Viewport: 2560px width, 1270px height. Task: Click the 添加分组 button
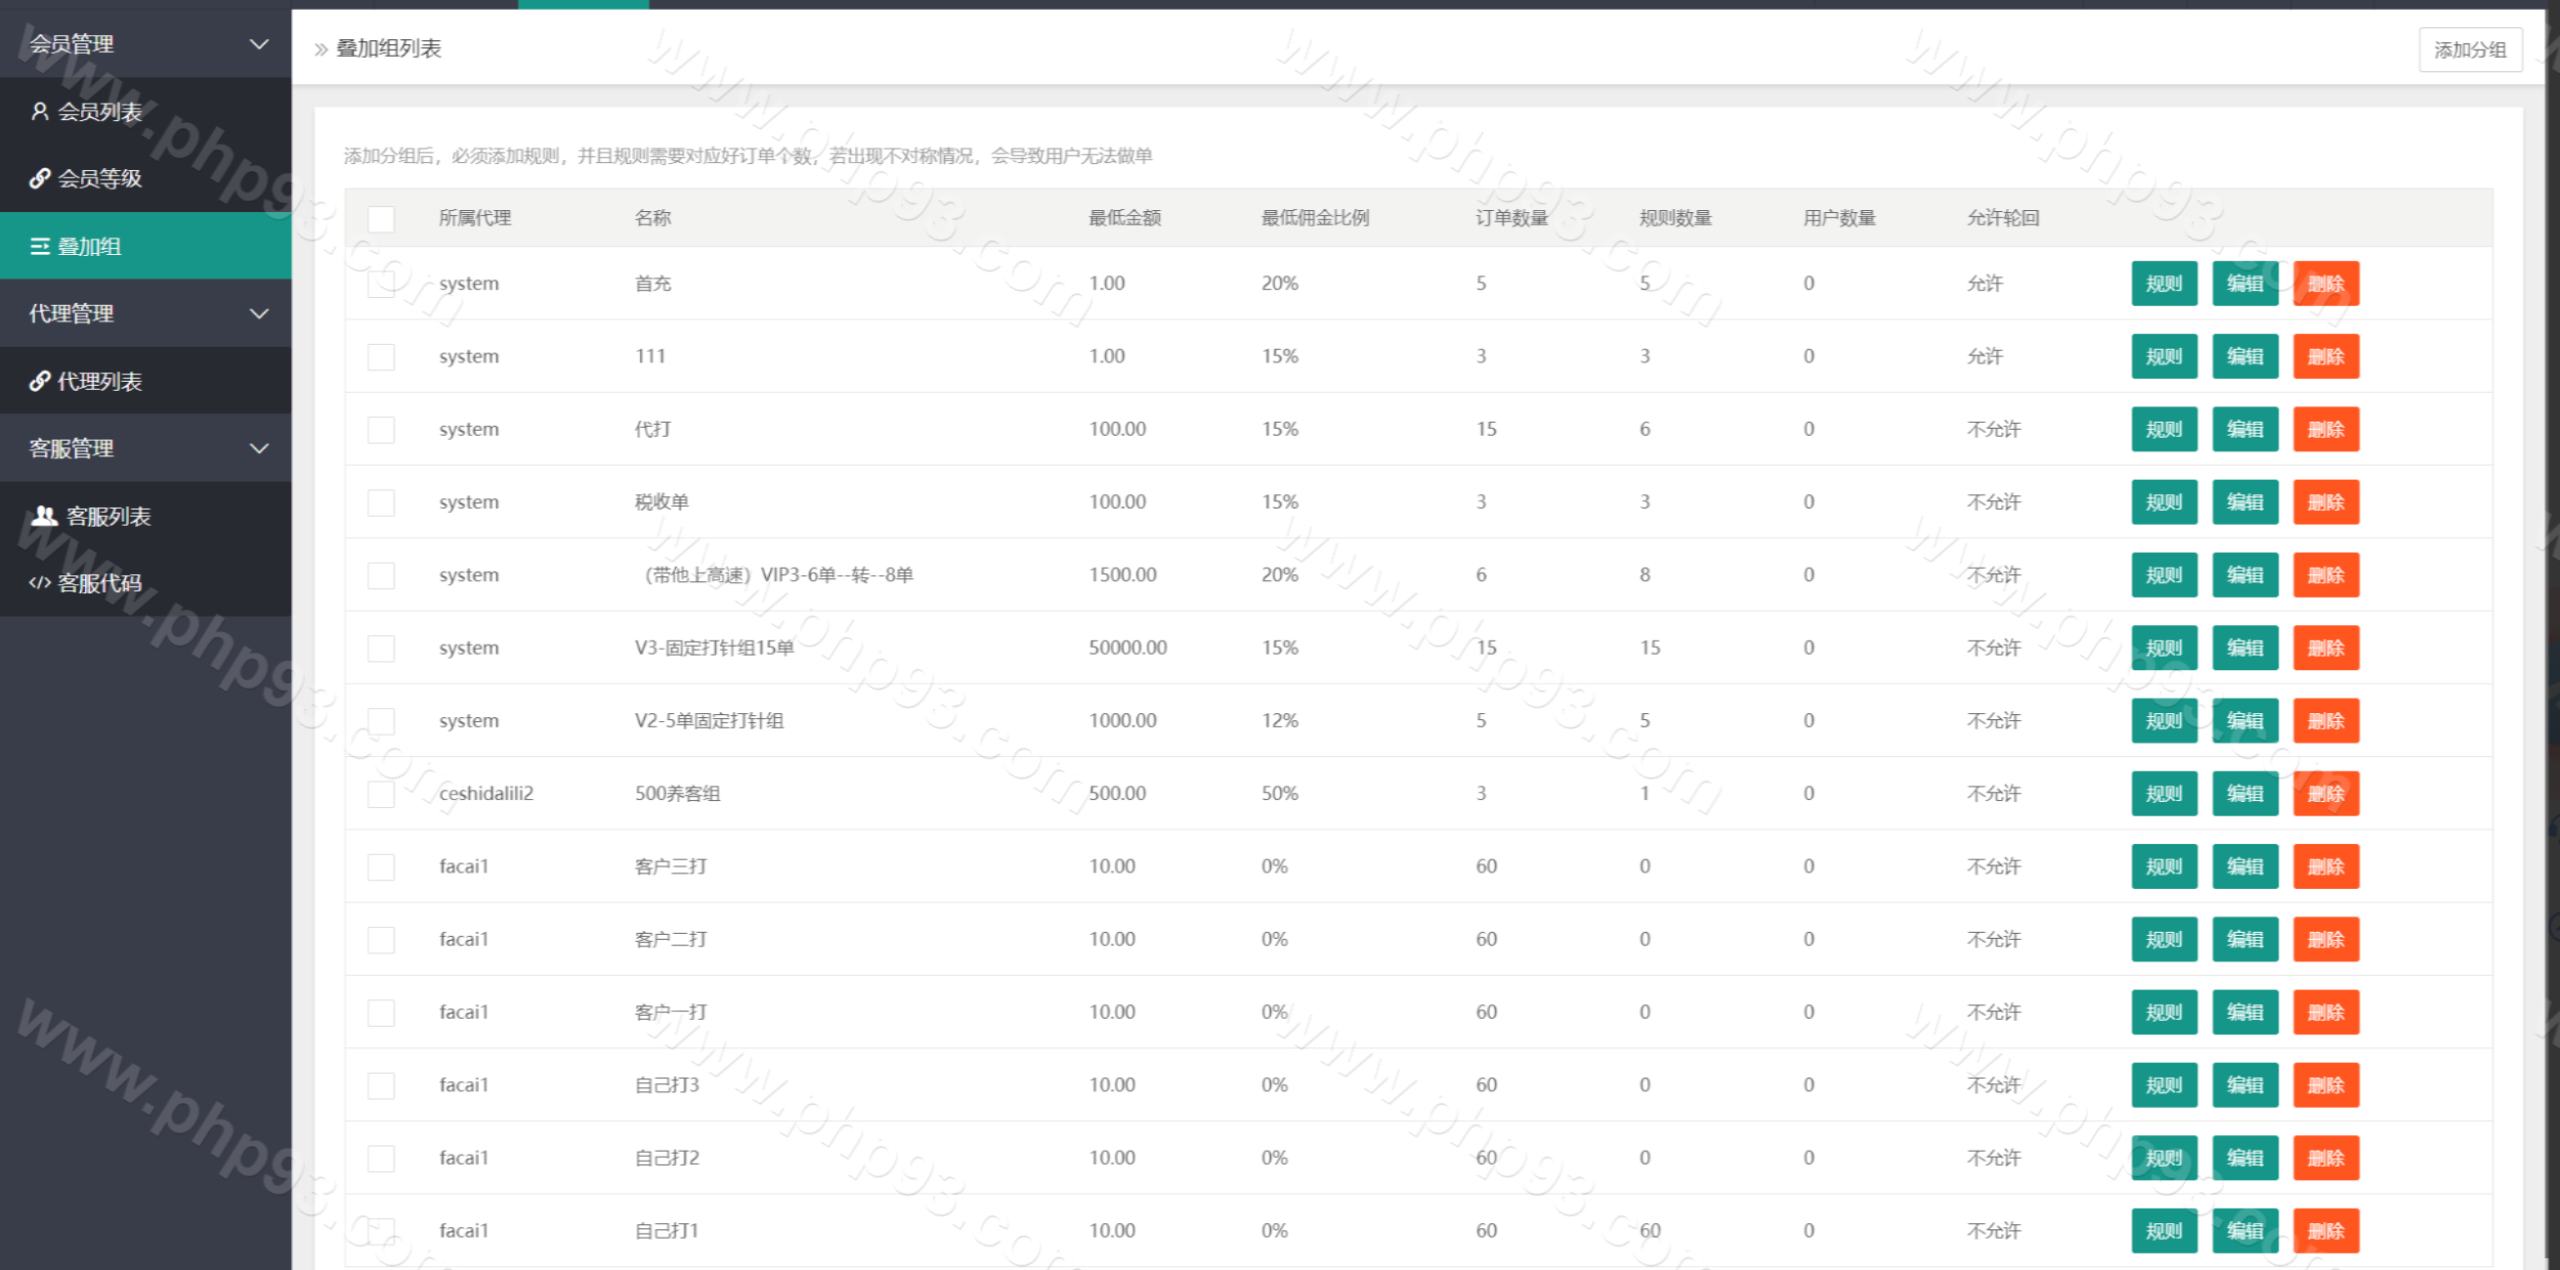[2469, 50]
